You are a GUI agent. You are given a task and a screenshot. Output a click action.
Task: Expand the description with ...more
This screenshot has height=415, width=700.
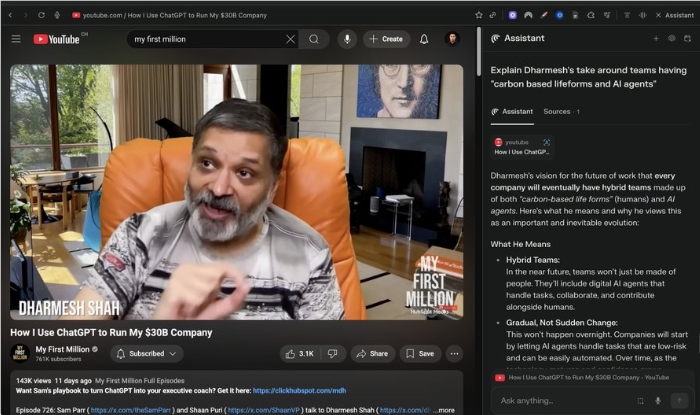click(445, 410)
